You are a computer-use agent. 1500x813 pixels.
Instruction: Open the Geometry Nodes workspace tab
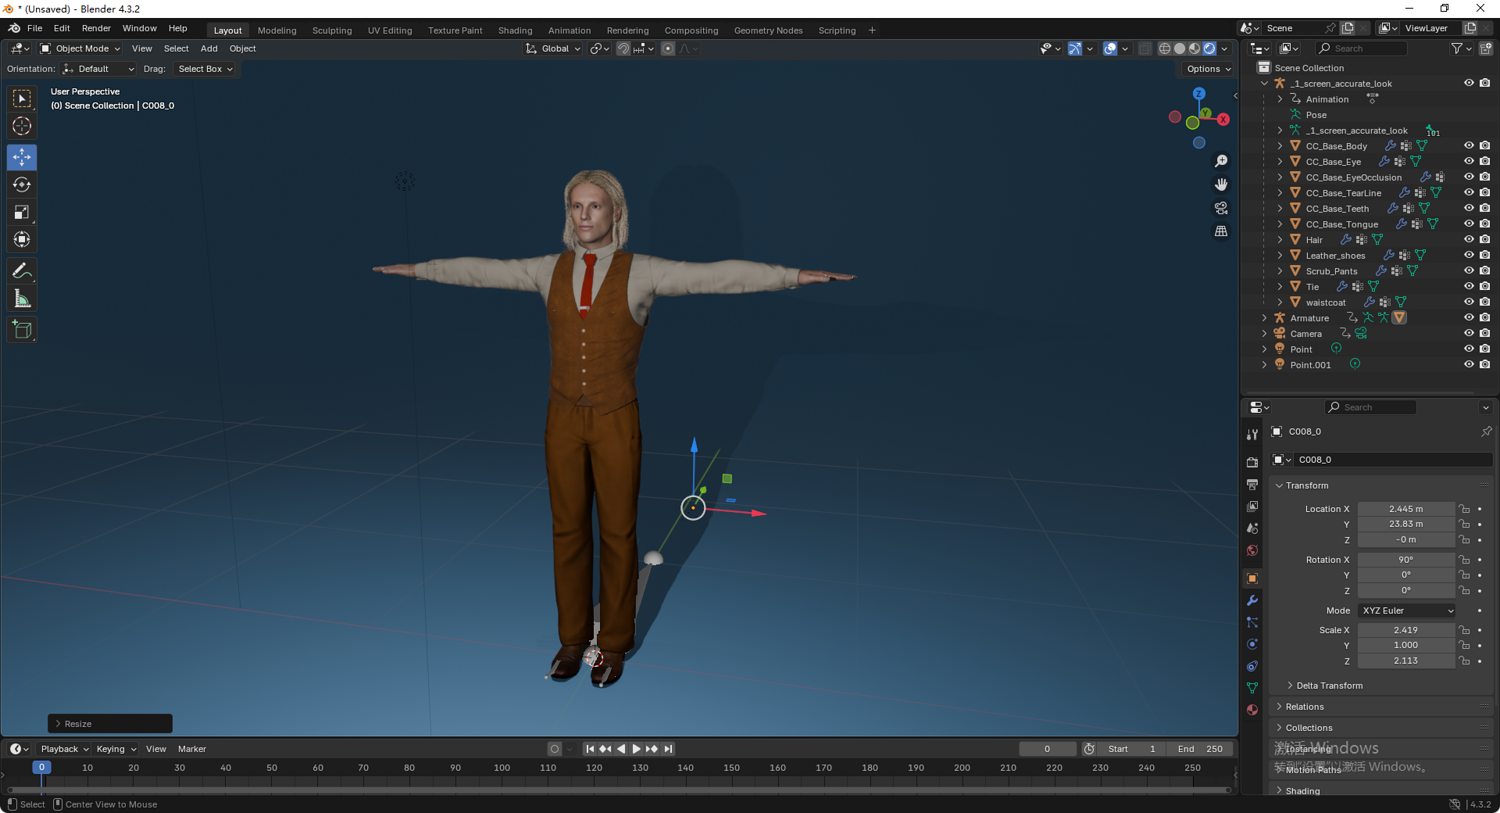768,30
